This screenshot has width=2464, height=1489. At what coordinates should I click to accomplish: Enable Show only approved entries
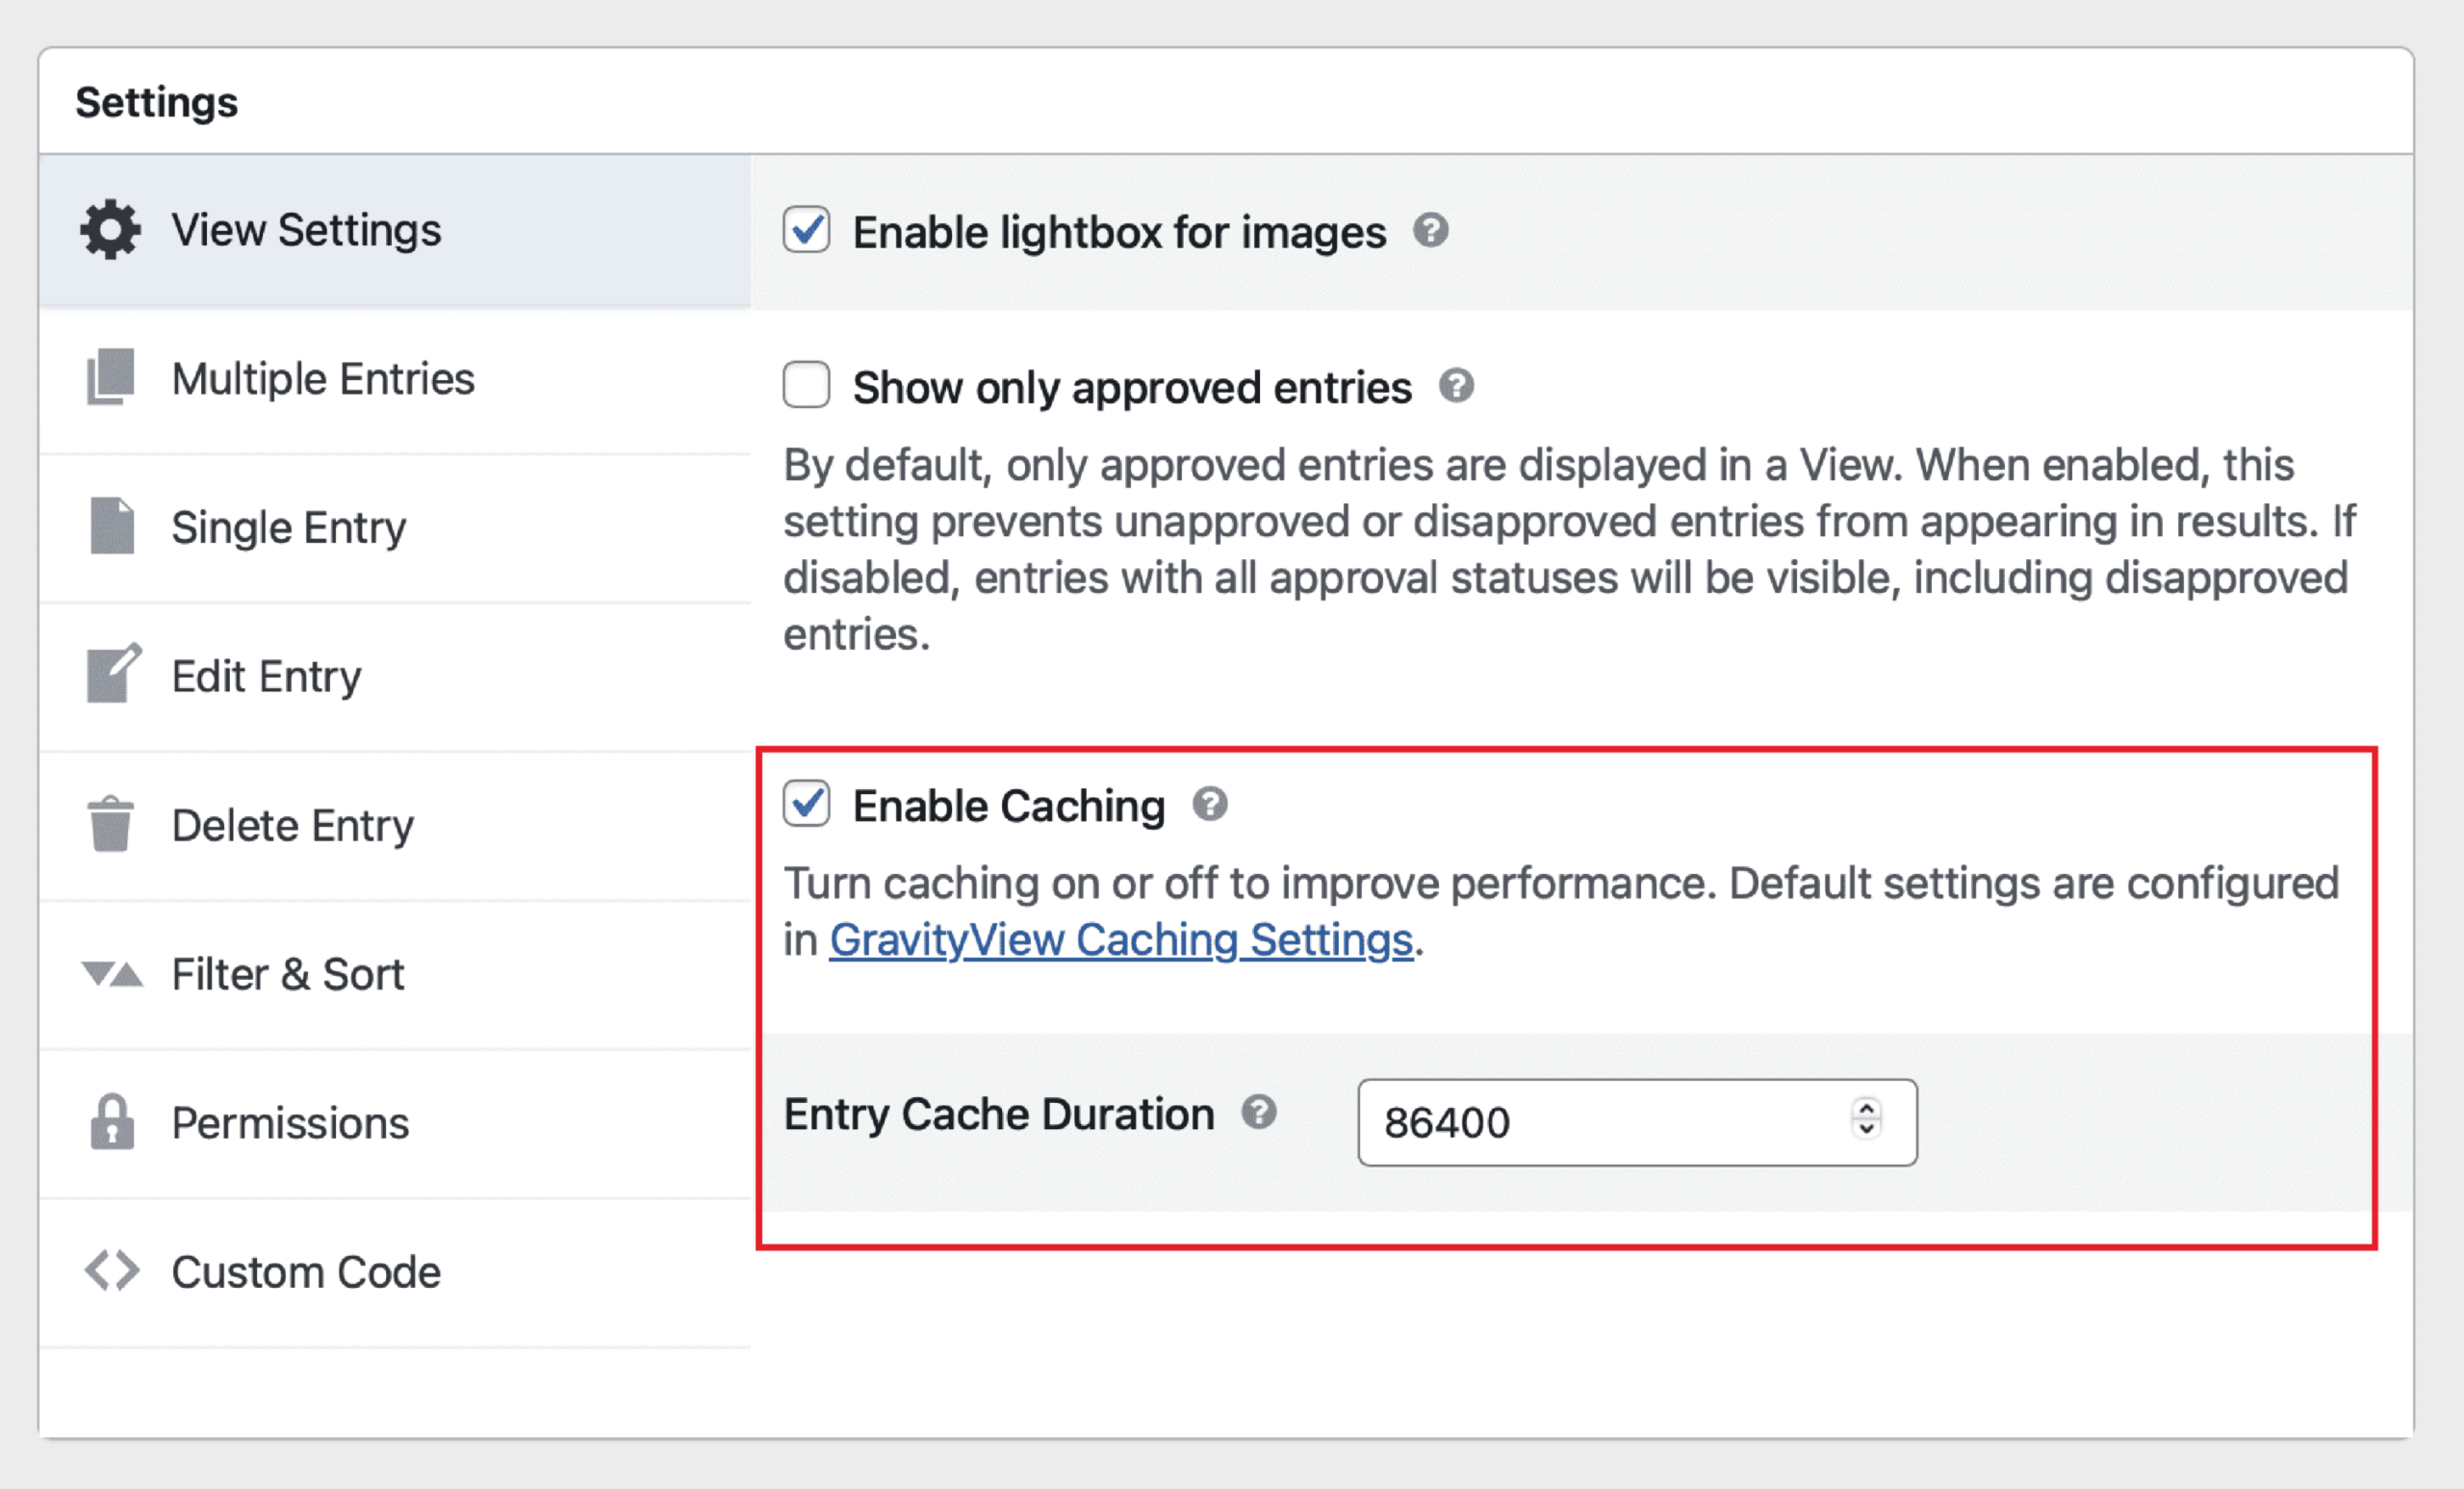(x=806, y=385)
